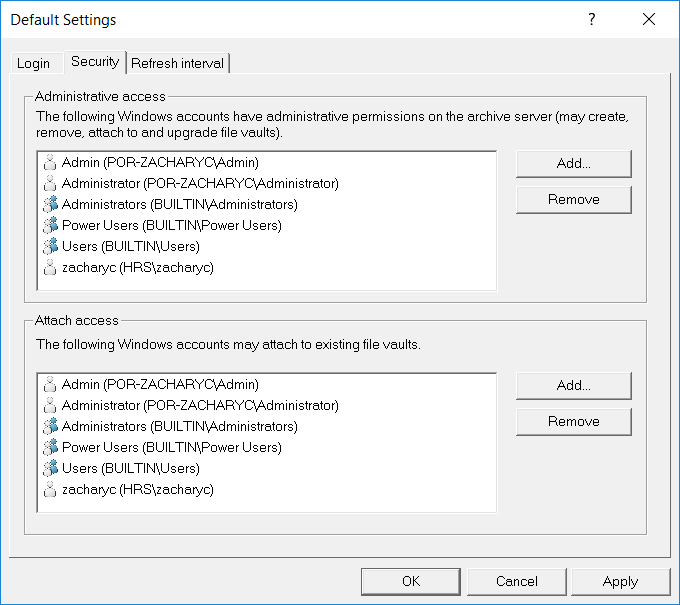Screen dimensions: 680x605
Task: Apply the current settings
Action: coord(621,581)
